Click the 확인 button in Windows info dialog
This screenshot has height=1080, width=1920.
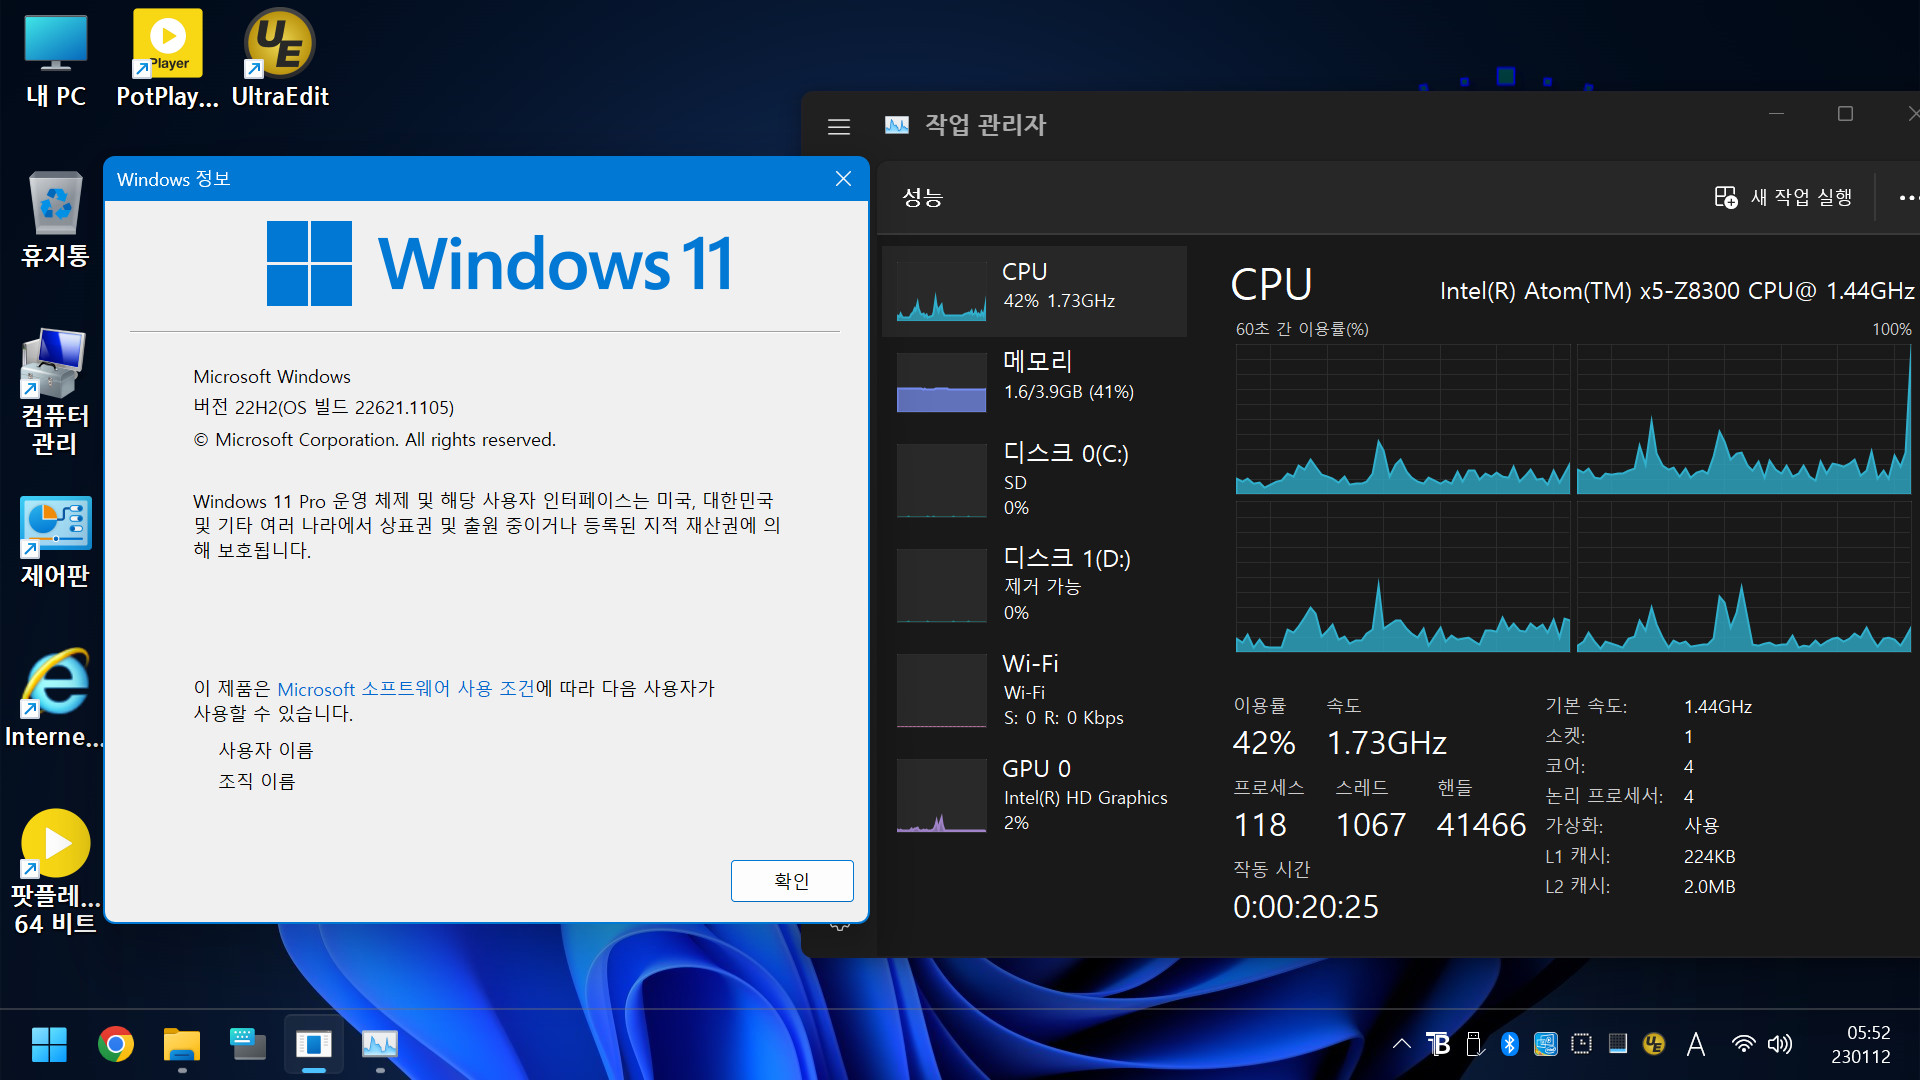792,881
